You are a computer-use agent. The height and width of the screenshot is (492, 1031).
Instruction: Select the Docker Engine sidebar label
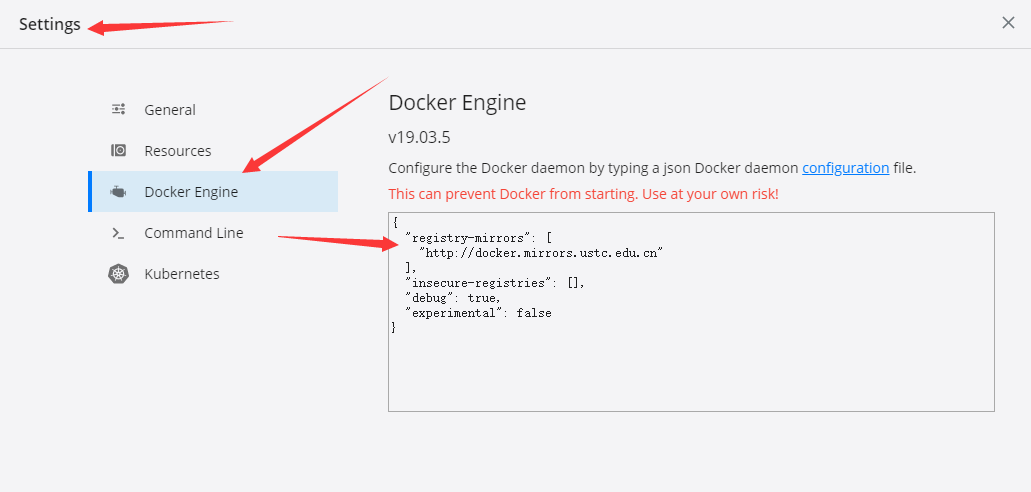191,192
